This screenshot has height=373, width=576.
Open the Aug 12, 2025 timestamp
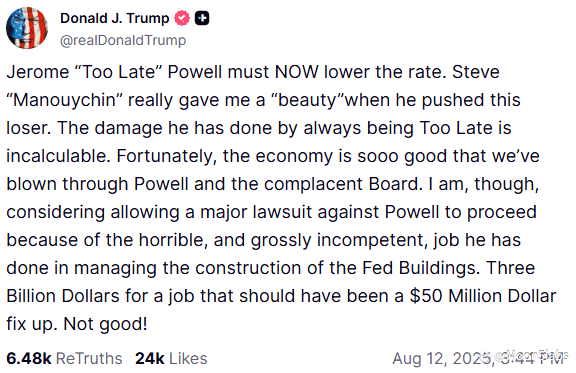pos(478,359)
